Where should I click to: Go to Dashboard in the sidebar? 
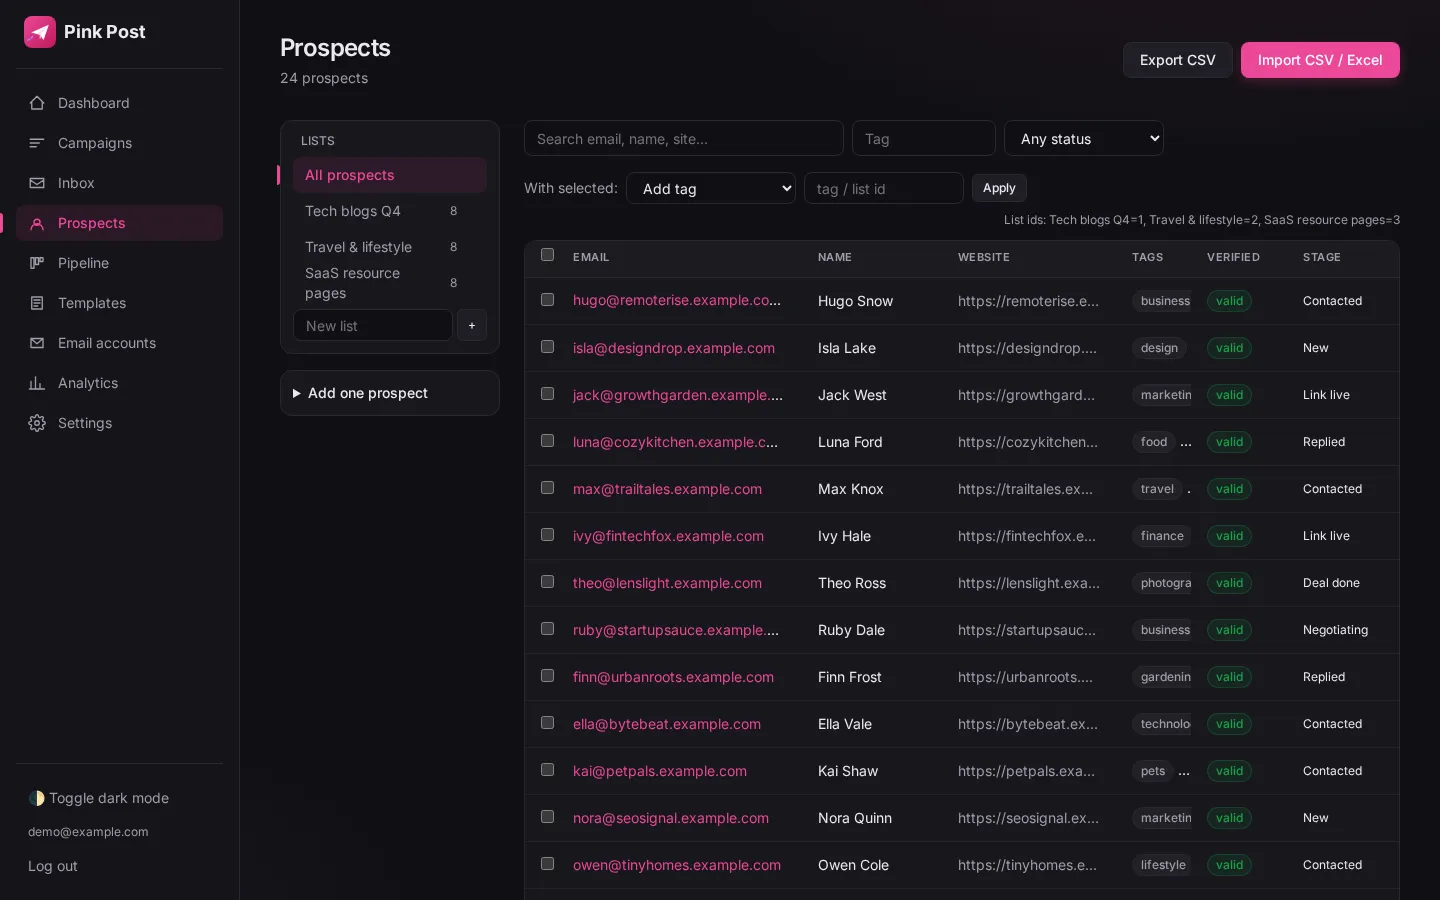tap(119, 103)
